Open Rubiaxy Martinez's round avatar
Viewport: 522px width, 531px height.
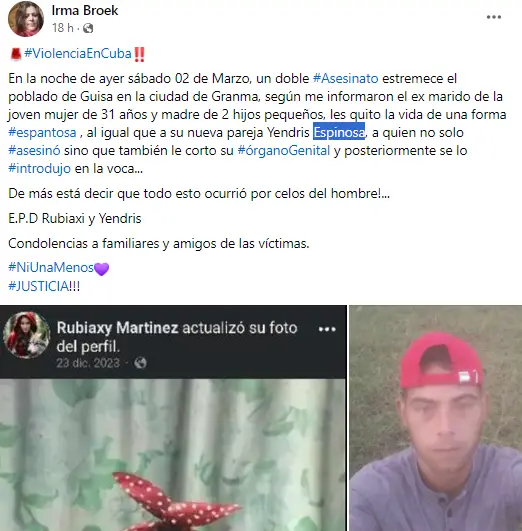click(x=26, y=335)
